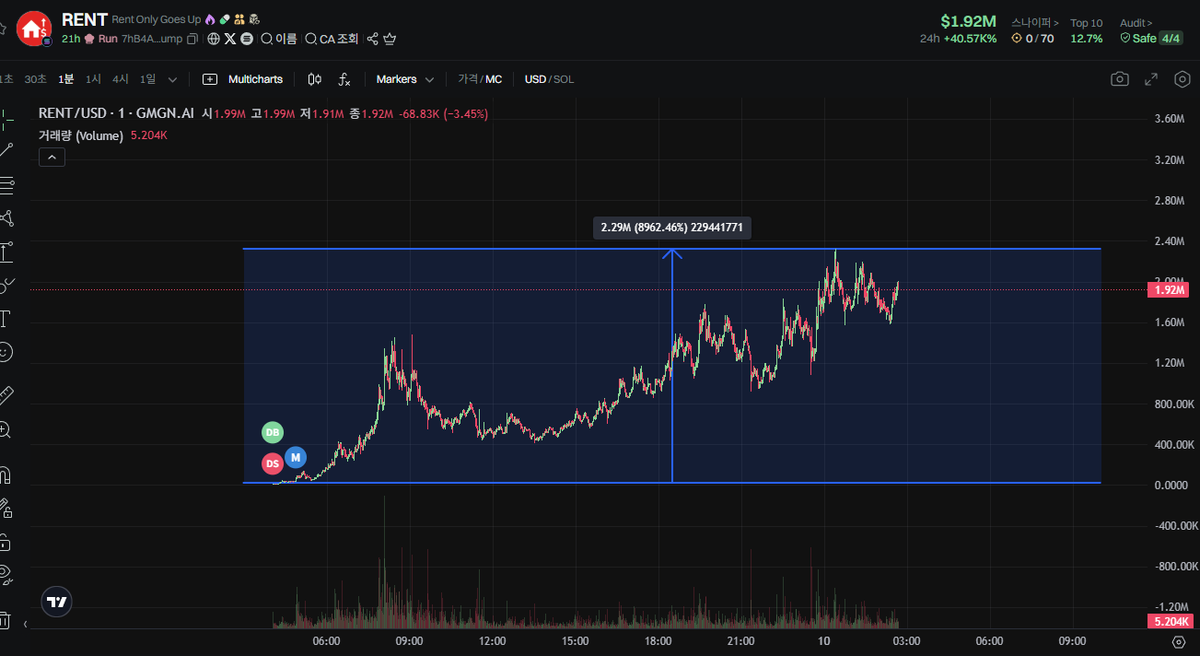The image size is (1200, 656).
Task: Select the Fibonacci retracement tool
Action: (x=6, y=184)
